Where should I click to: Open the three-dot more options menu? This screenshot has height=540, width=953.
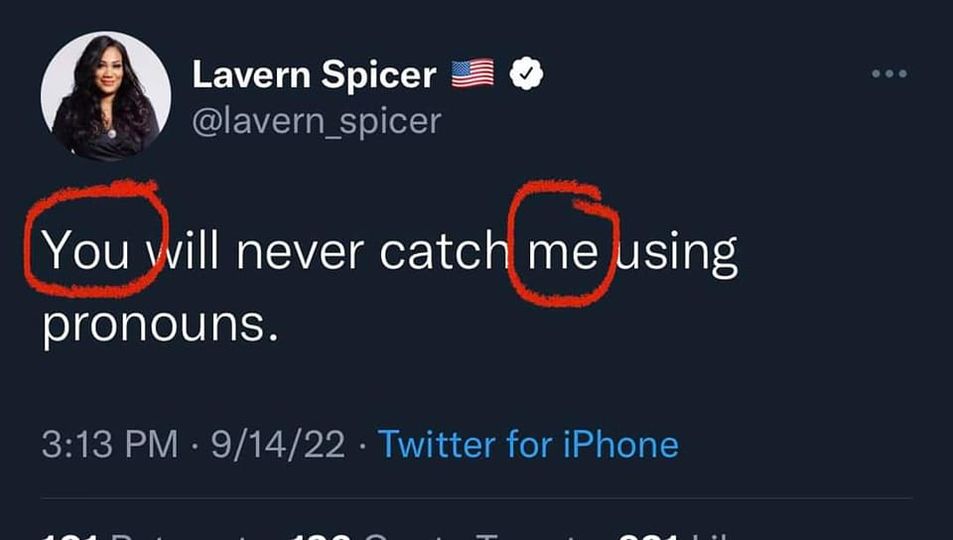point(887,74)
